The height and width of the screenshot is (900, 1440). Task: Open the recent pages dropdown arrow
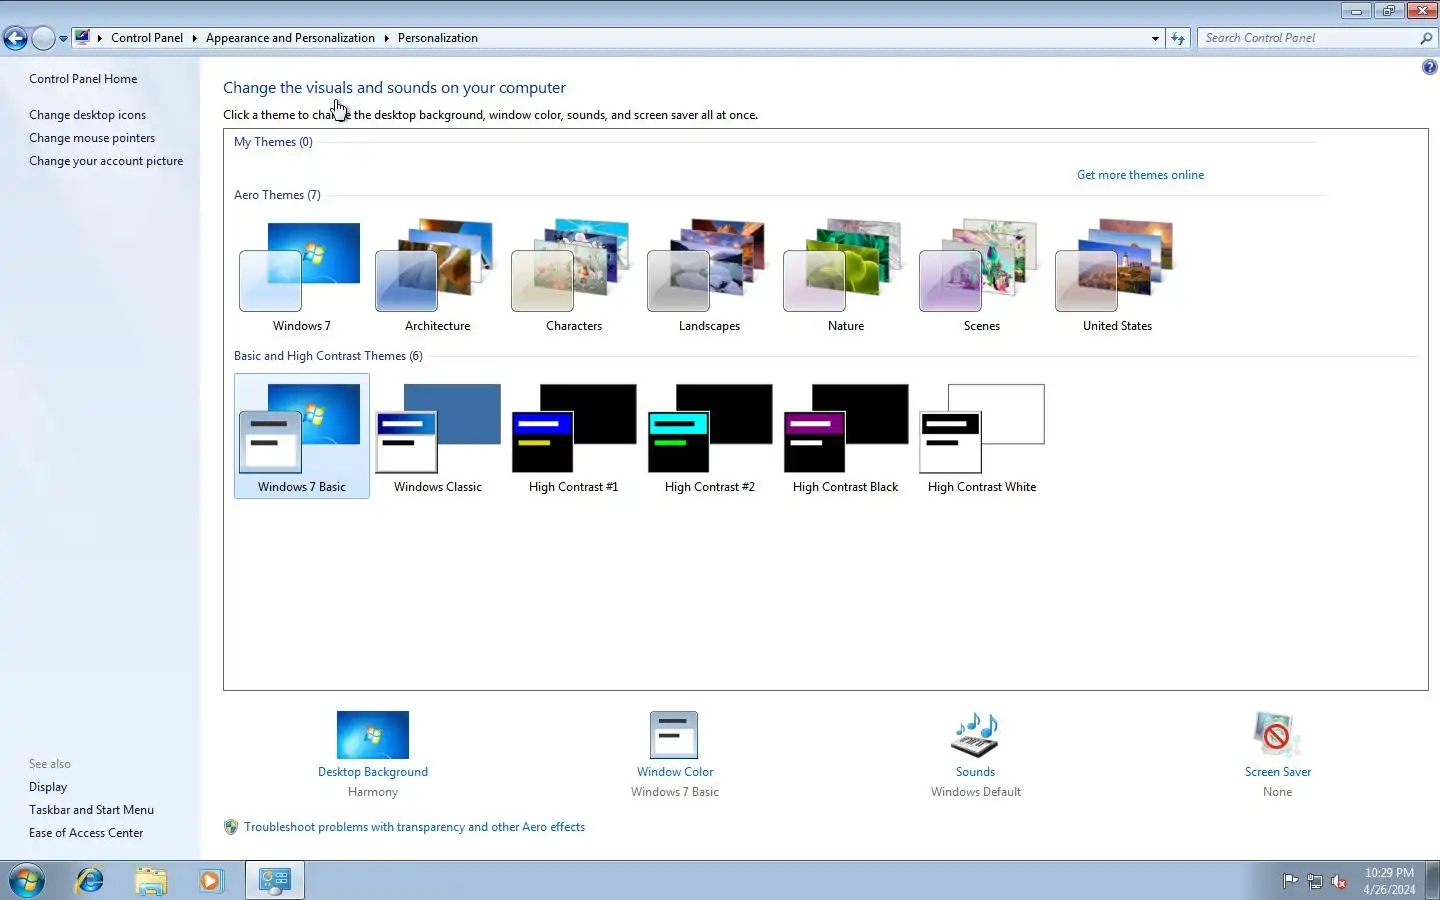click(63, 39)
